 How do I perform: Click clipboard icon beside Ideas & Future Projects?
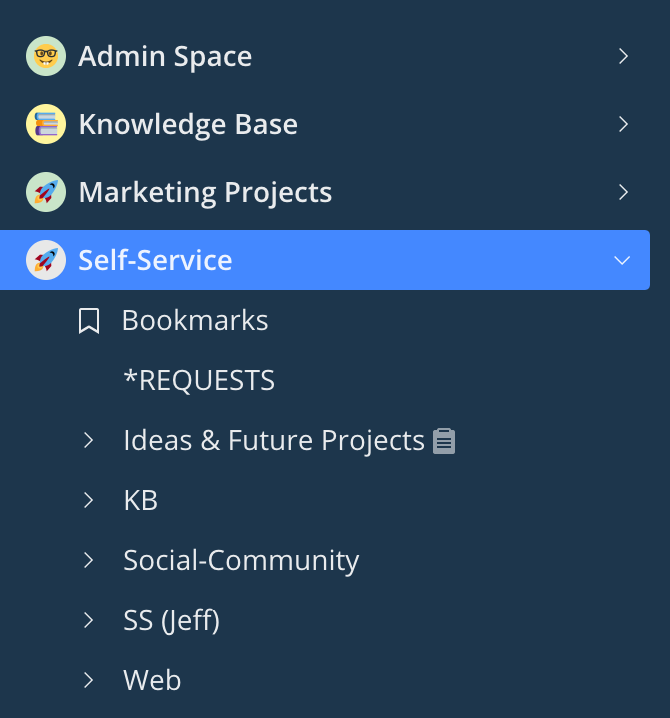444,441
